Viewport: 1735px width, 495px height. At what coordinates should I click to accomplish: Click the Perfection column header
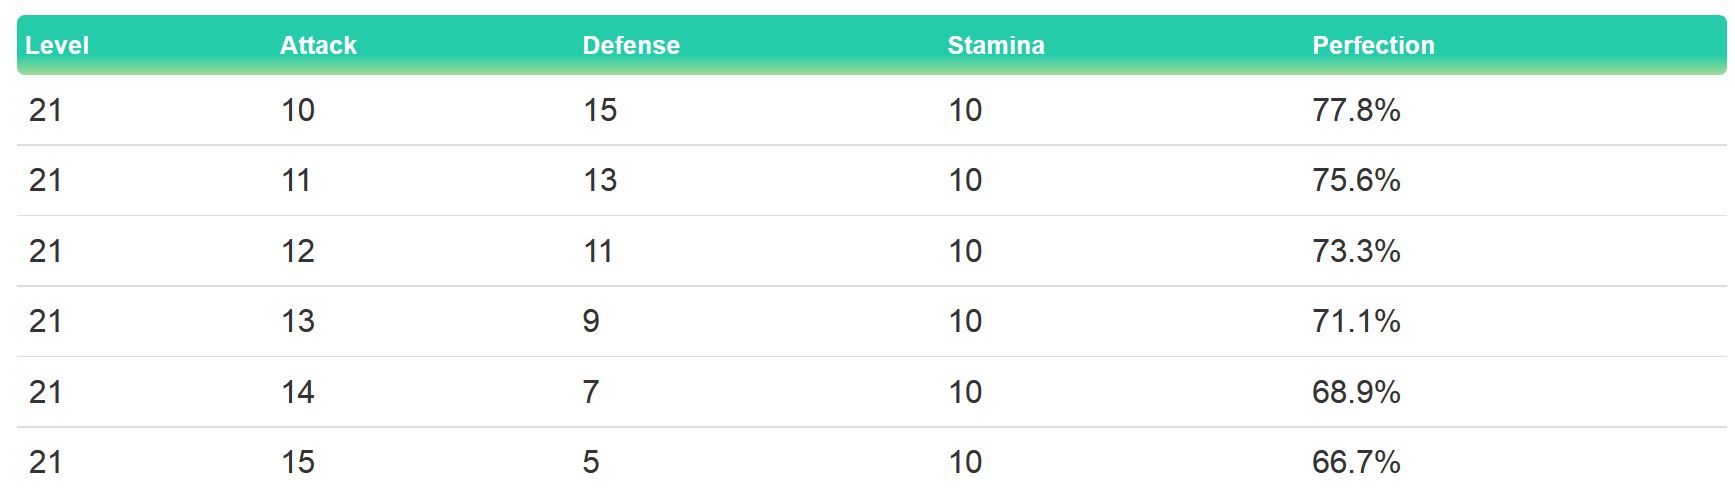(1373, 45)
